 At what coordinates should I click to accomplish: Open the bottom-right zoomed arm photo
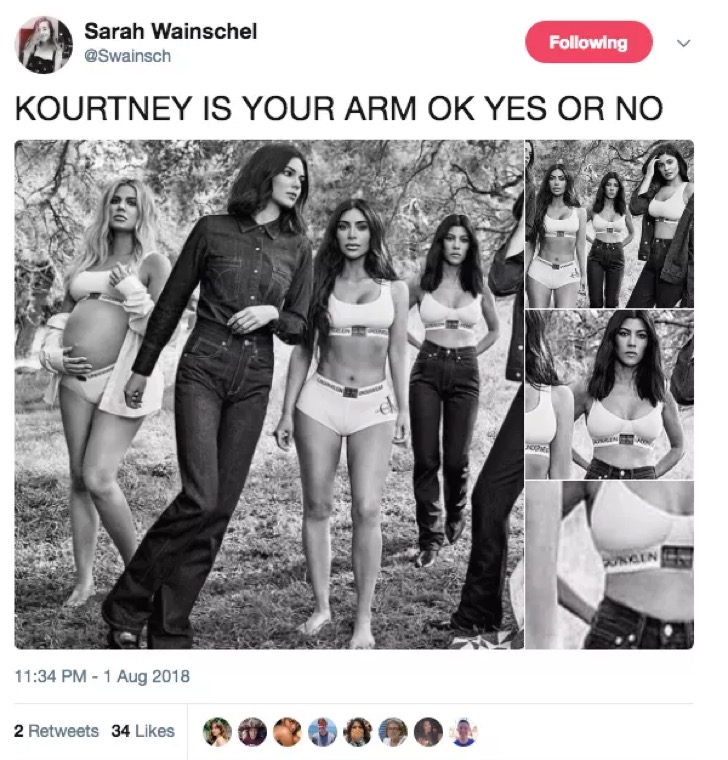(x=610, y=565)
